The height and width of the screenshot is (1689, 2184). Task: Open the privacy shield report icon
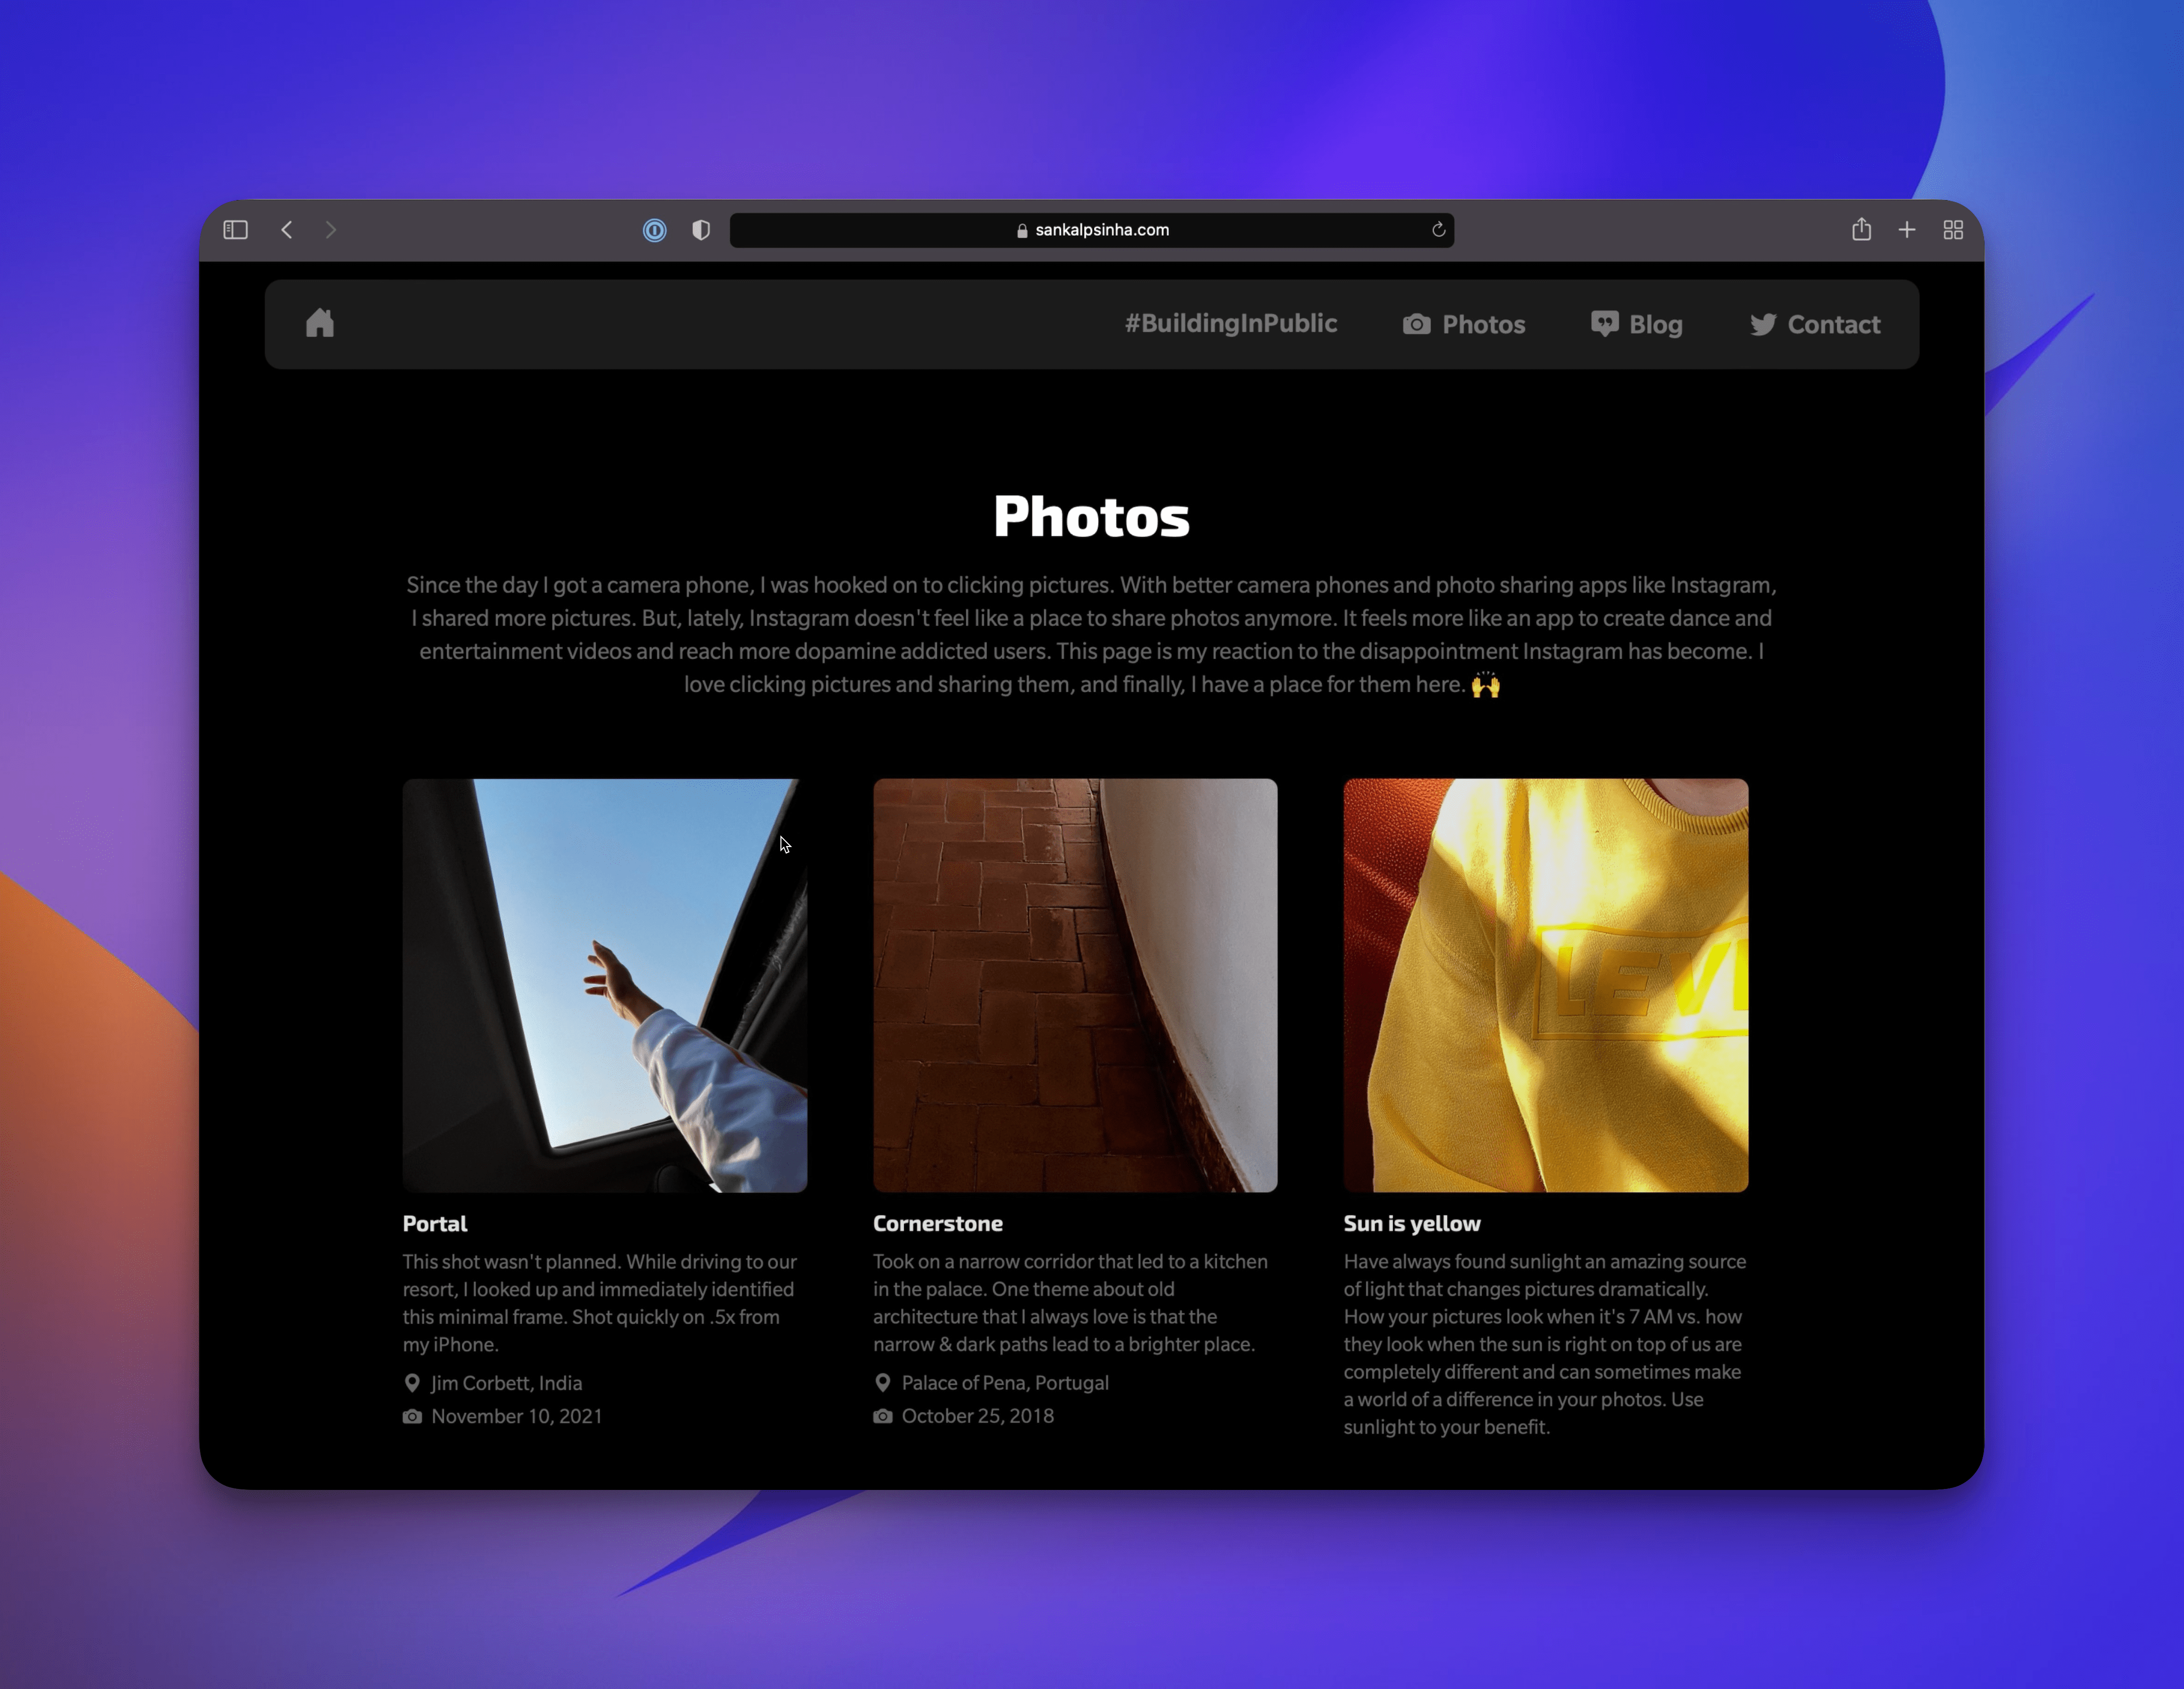(701, 230)
